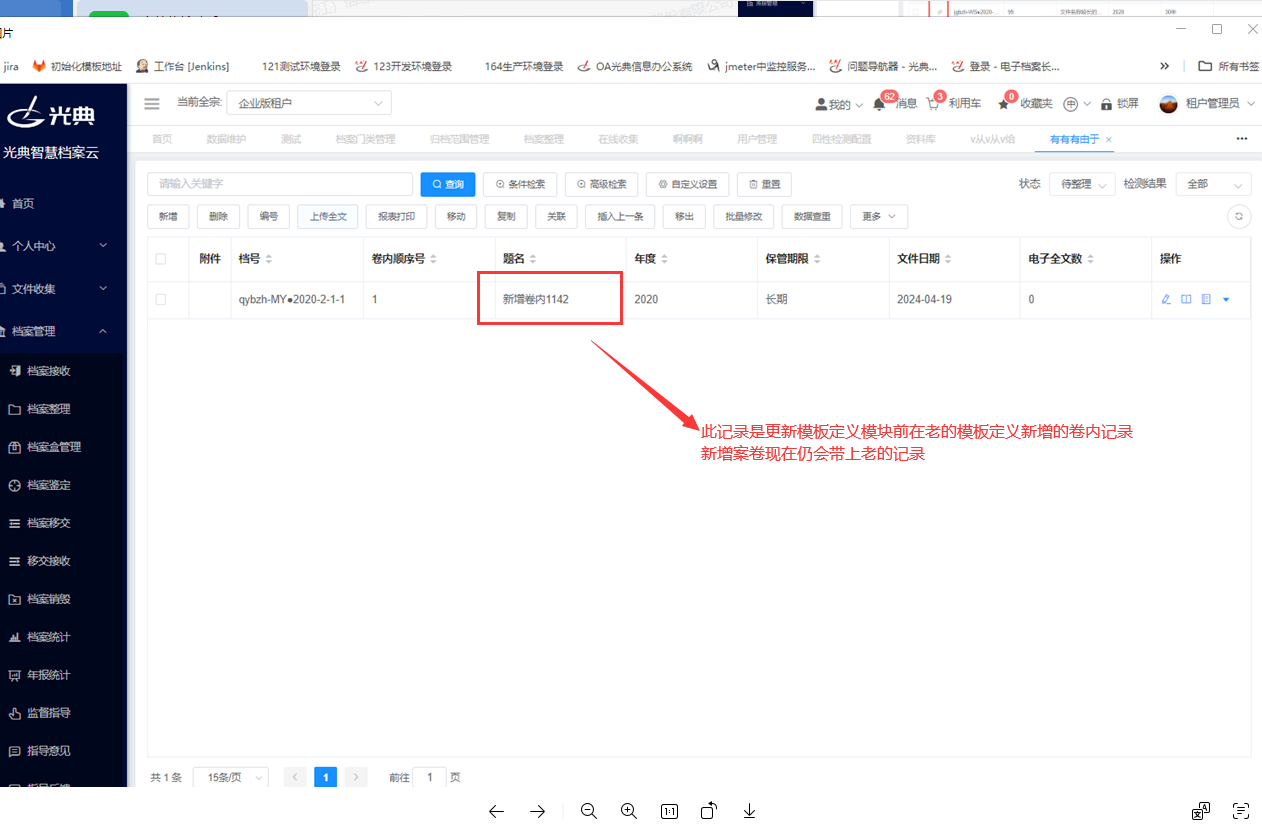Open the 收藏夹 star icon

(x=1004, y=104)
